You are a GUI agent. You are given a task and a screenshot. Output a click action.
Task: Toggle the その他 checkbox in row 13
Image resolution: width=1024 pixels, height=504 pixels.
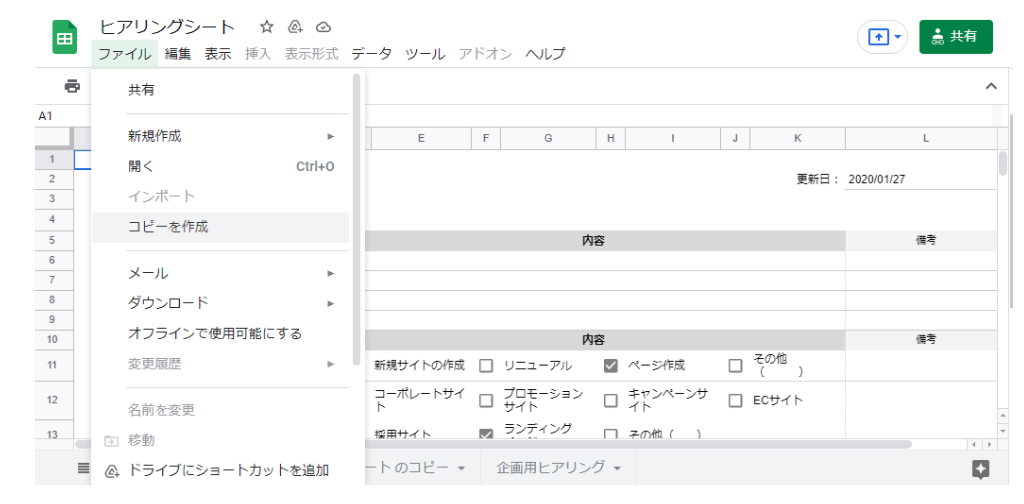pos(611,433)
